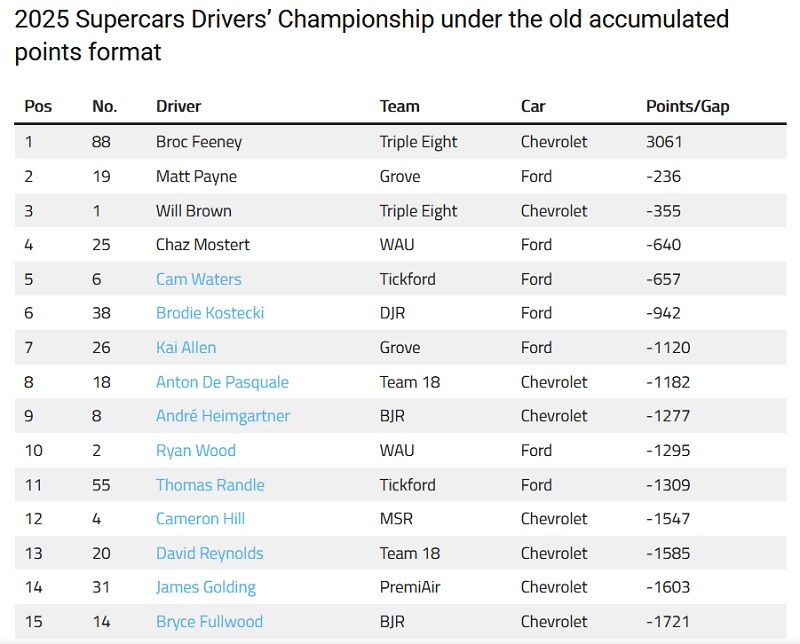Open Ryan Wood's profile link
Viewport: 800px width, 644px height.
coord(195,450)
